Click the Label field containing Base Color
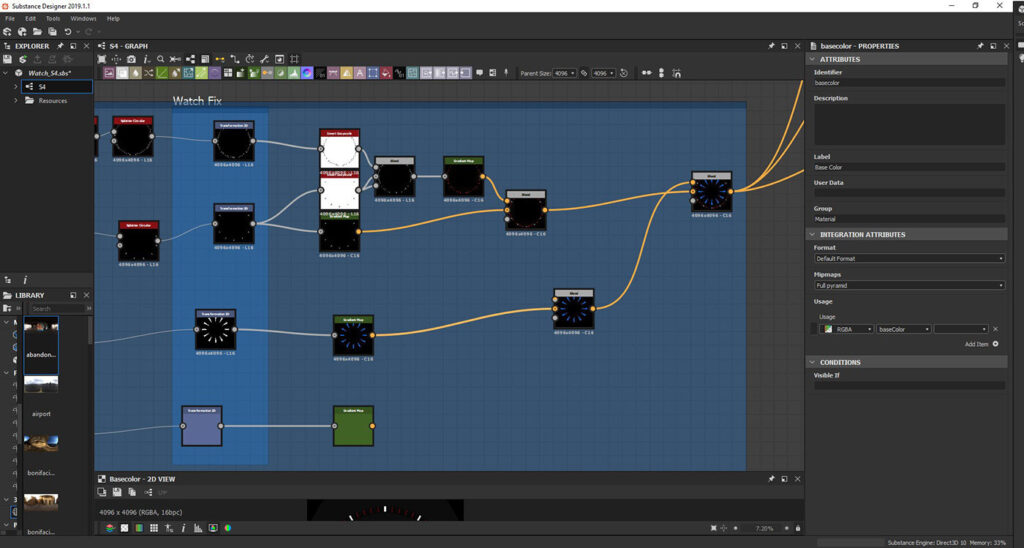This screenshot has height=548, width=1024. click(x=909, y=167)
